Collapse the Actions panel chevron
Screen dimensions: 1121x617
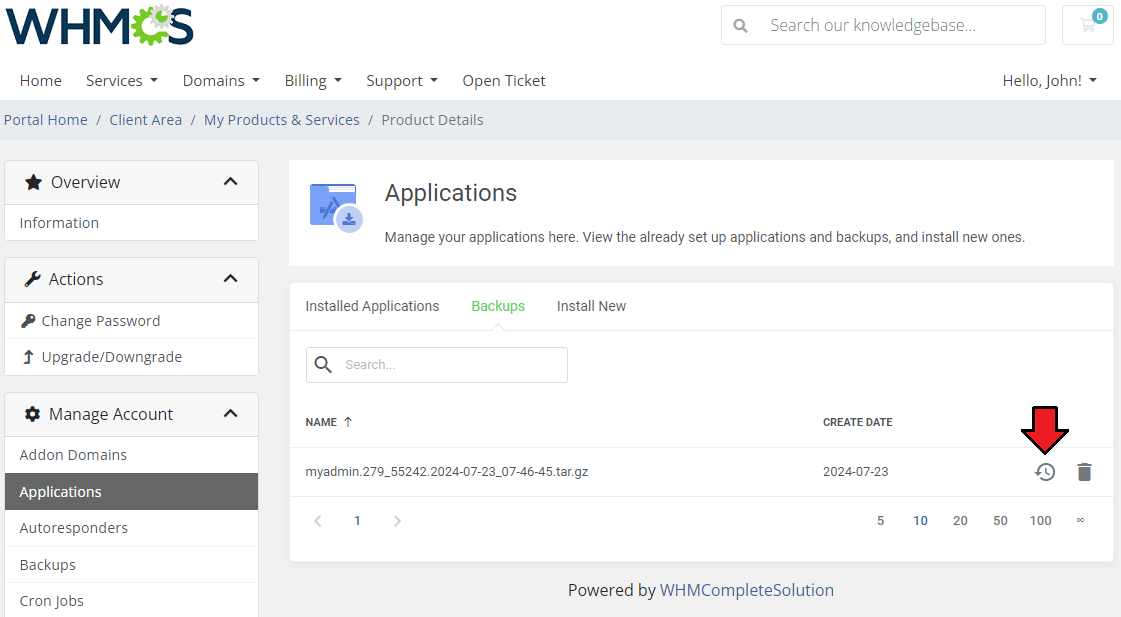point(230,278)
